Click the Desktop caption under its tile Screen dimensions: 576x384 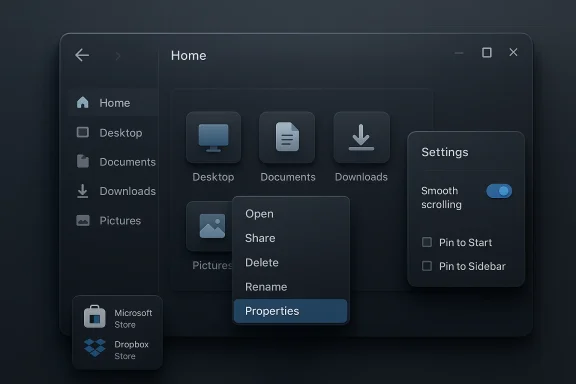tap(213, 177)
